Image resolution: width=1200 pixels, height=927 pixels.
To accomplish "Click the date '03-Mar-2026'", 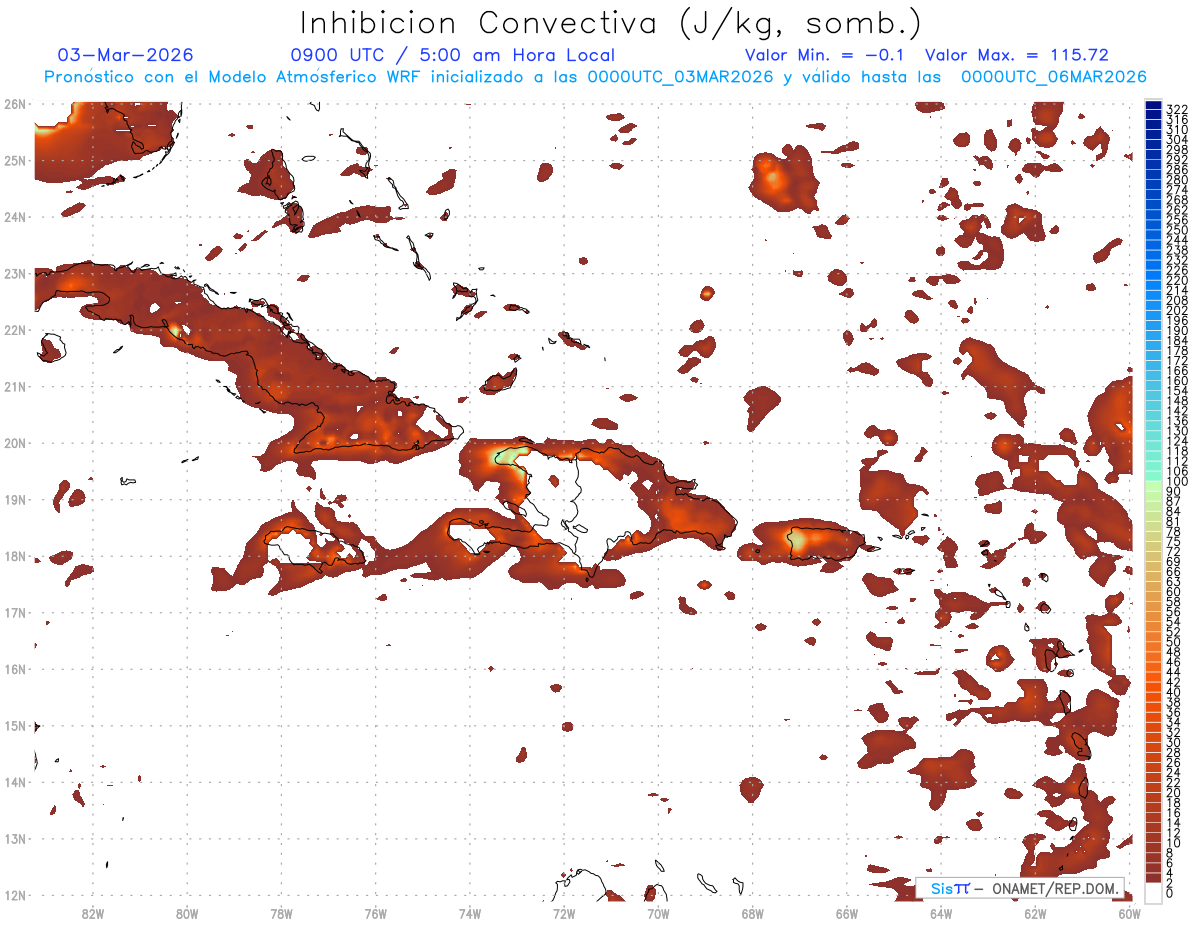I will tap(126, 55).
